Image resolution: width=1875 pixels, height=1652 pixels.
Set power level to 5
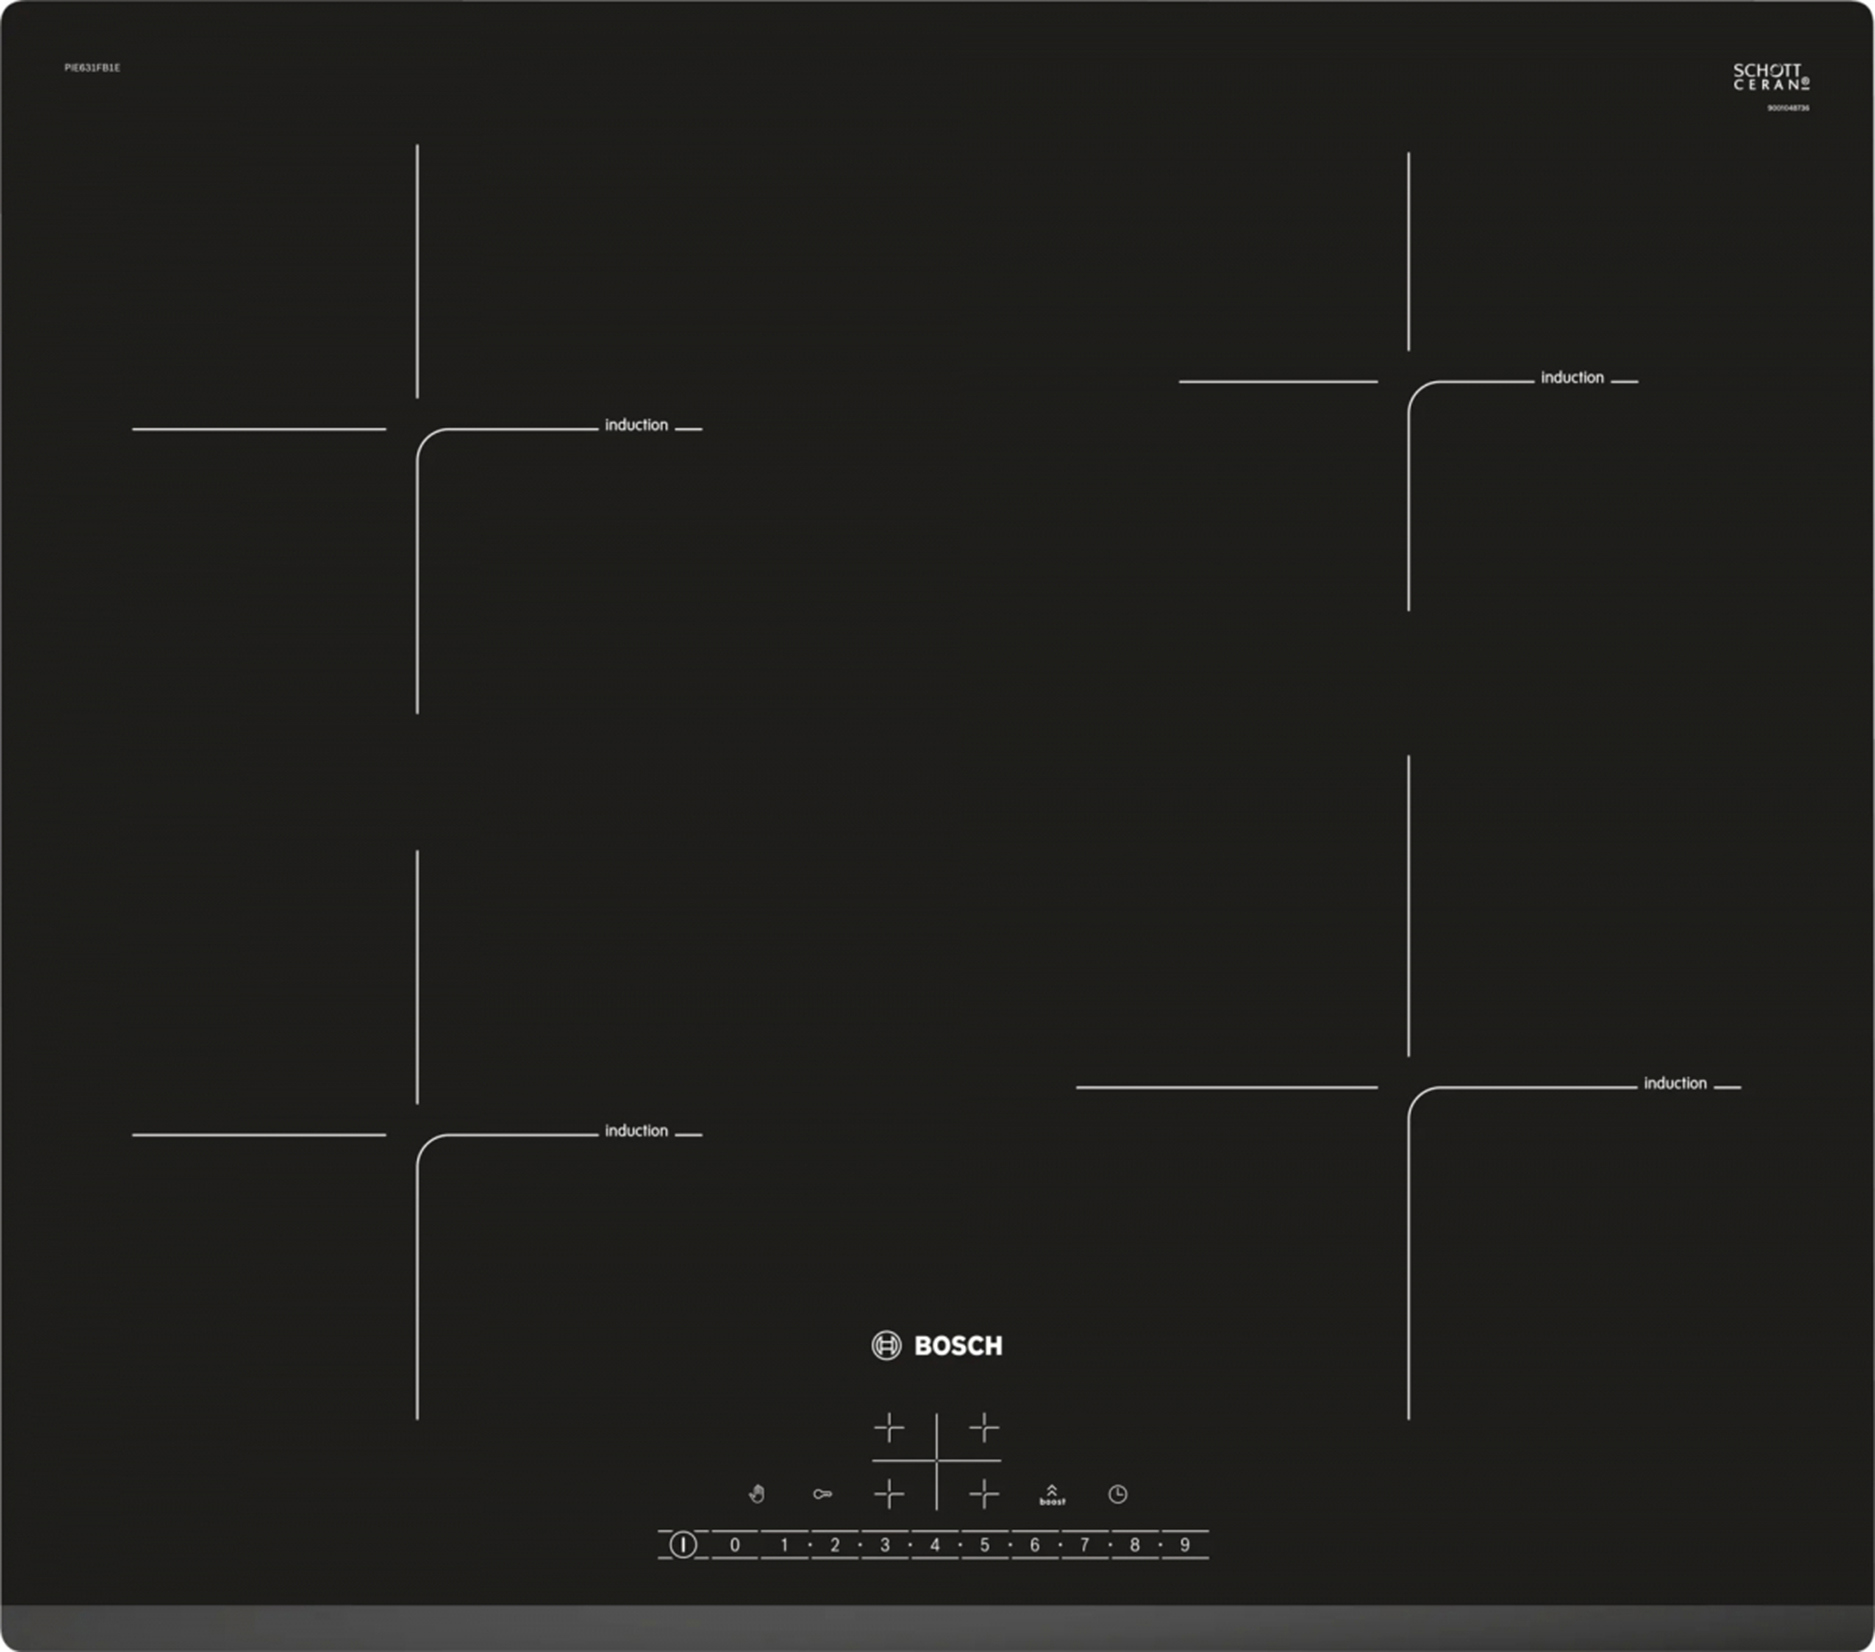tap(985, 1545)
